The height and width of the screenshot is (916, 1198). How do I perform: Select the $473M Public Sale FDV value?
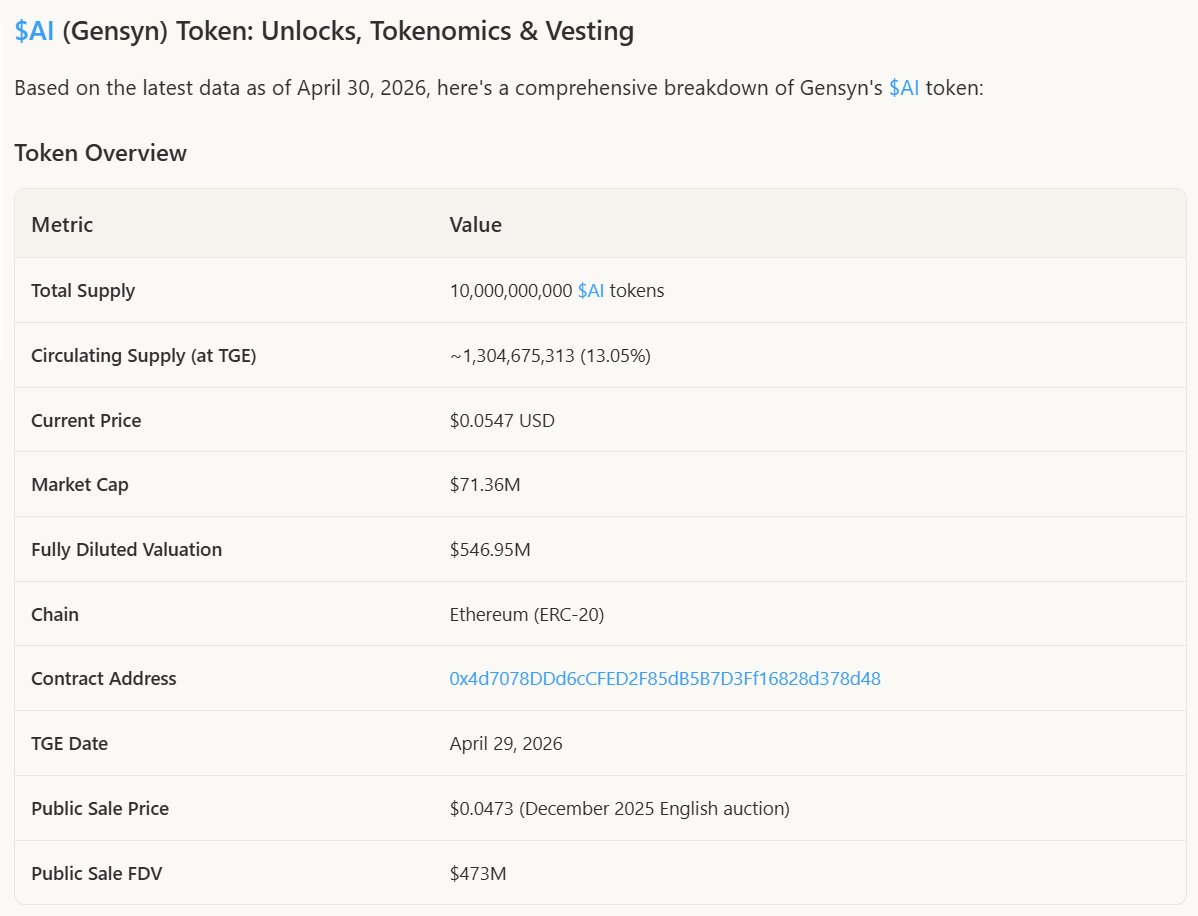[478, 873]
